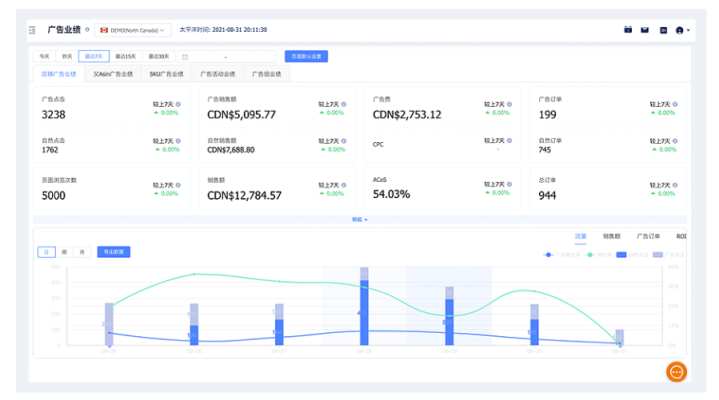Viewport: 719px width, 400px height.
Task: Click the info icon beside 广告点击 comparison
Action: pyautogui.click(x=183, y=104)
